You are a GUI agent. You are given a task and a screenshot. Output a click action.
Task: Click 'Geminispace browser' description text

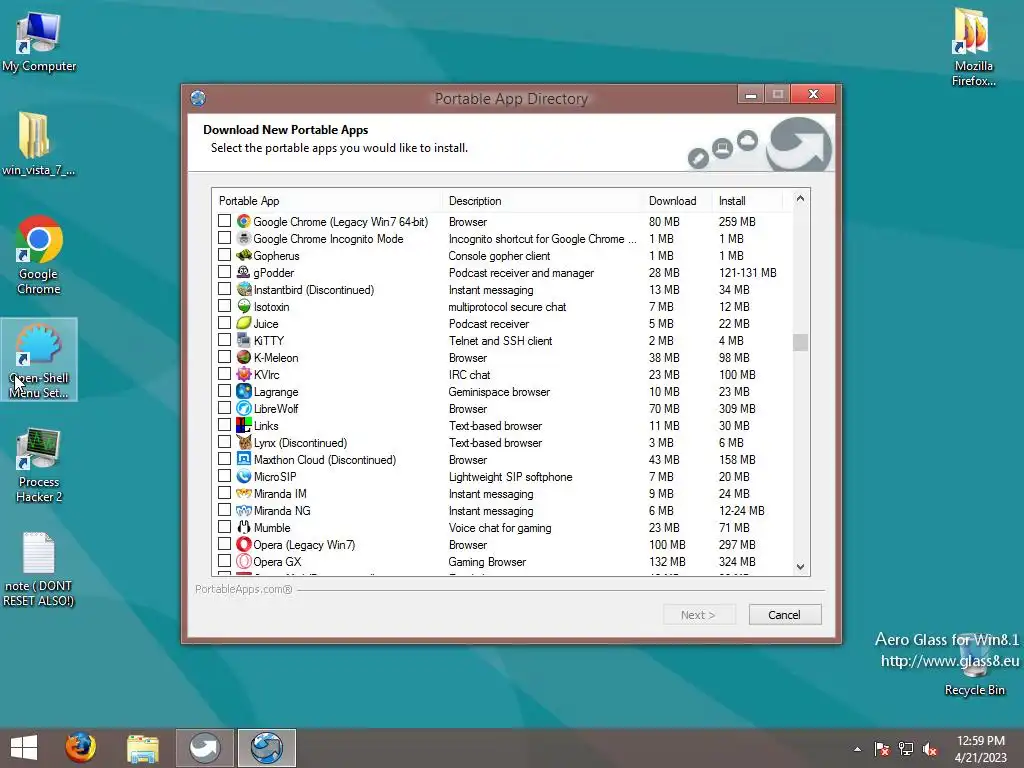(x=499, y=391)
